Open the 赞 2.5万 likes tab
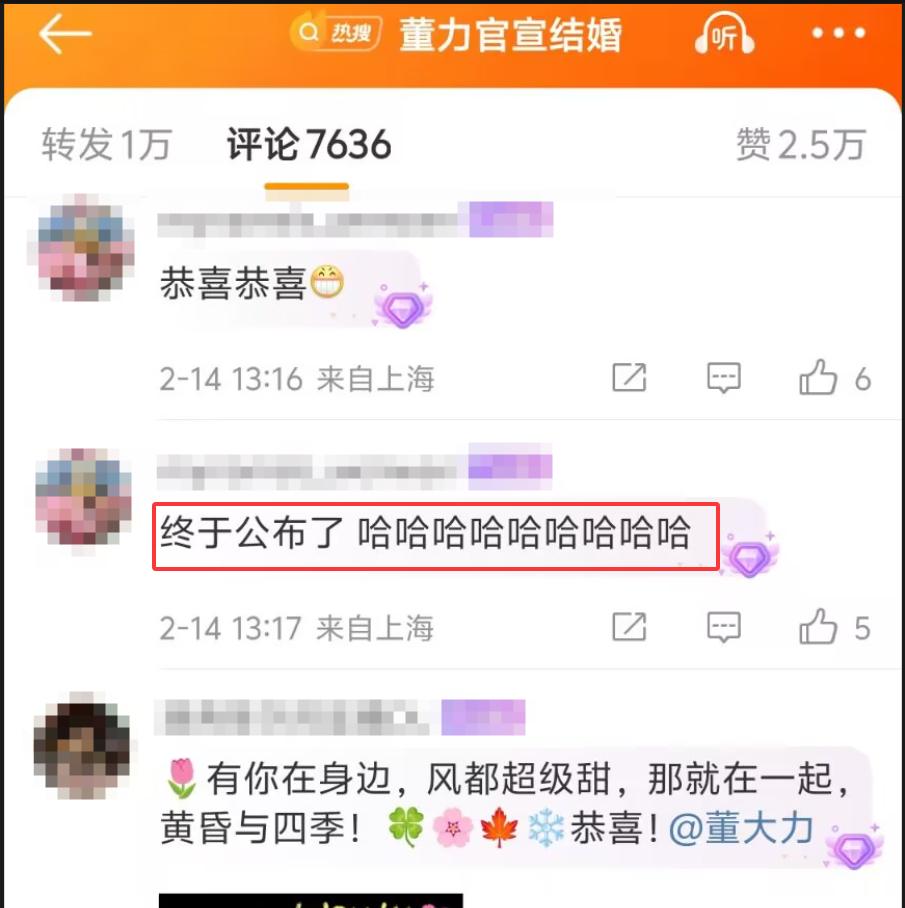 point(801,144)
